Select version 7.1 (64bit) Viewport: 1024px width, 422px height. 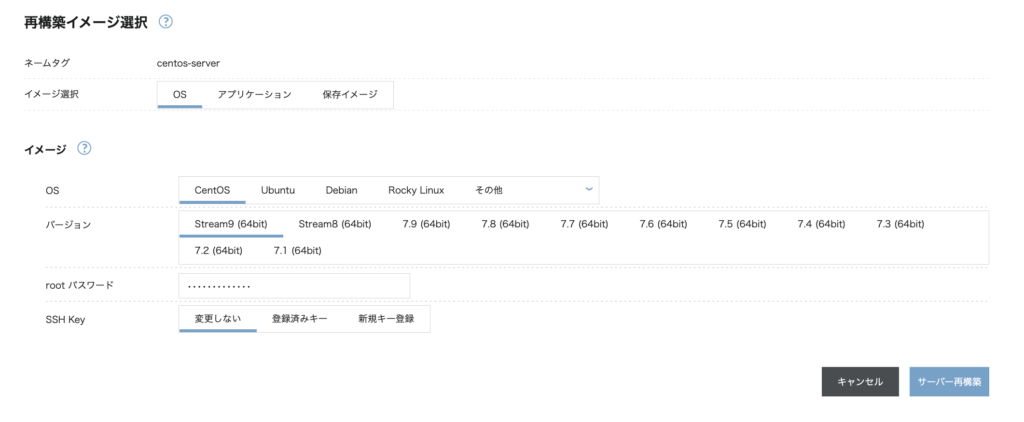pos(298,250)
